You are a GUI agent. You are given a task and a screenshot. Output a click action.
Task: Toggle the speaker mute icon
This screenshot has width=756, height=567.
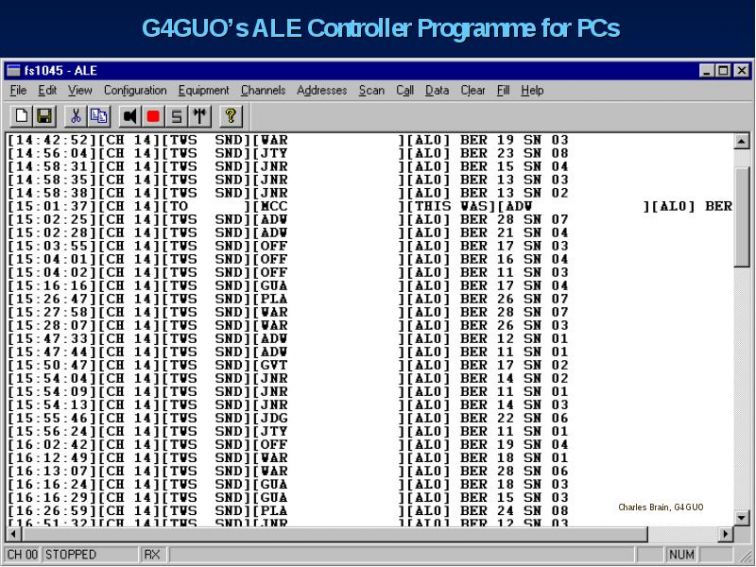coord(130,116)
